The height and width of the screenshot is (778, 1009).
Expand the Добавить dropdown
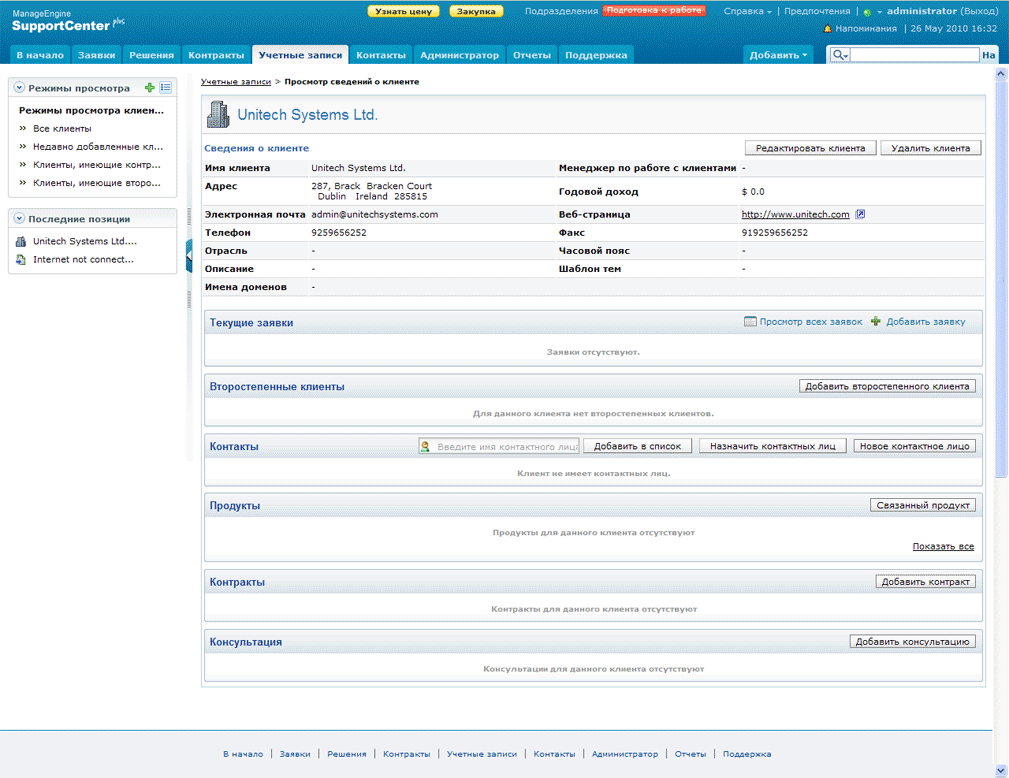click(778, 55)
